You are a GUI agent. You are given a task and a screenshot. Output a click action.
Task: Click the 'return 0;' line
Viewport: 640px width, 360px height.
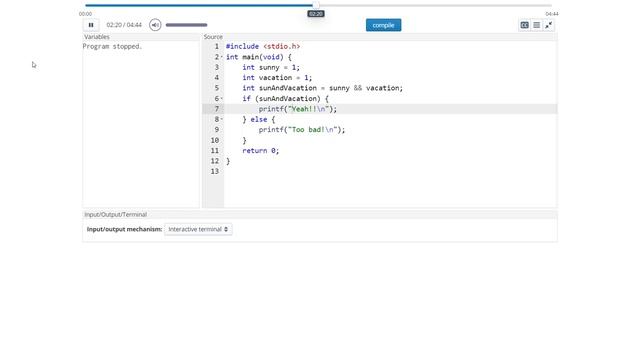tap(261, 151)
